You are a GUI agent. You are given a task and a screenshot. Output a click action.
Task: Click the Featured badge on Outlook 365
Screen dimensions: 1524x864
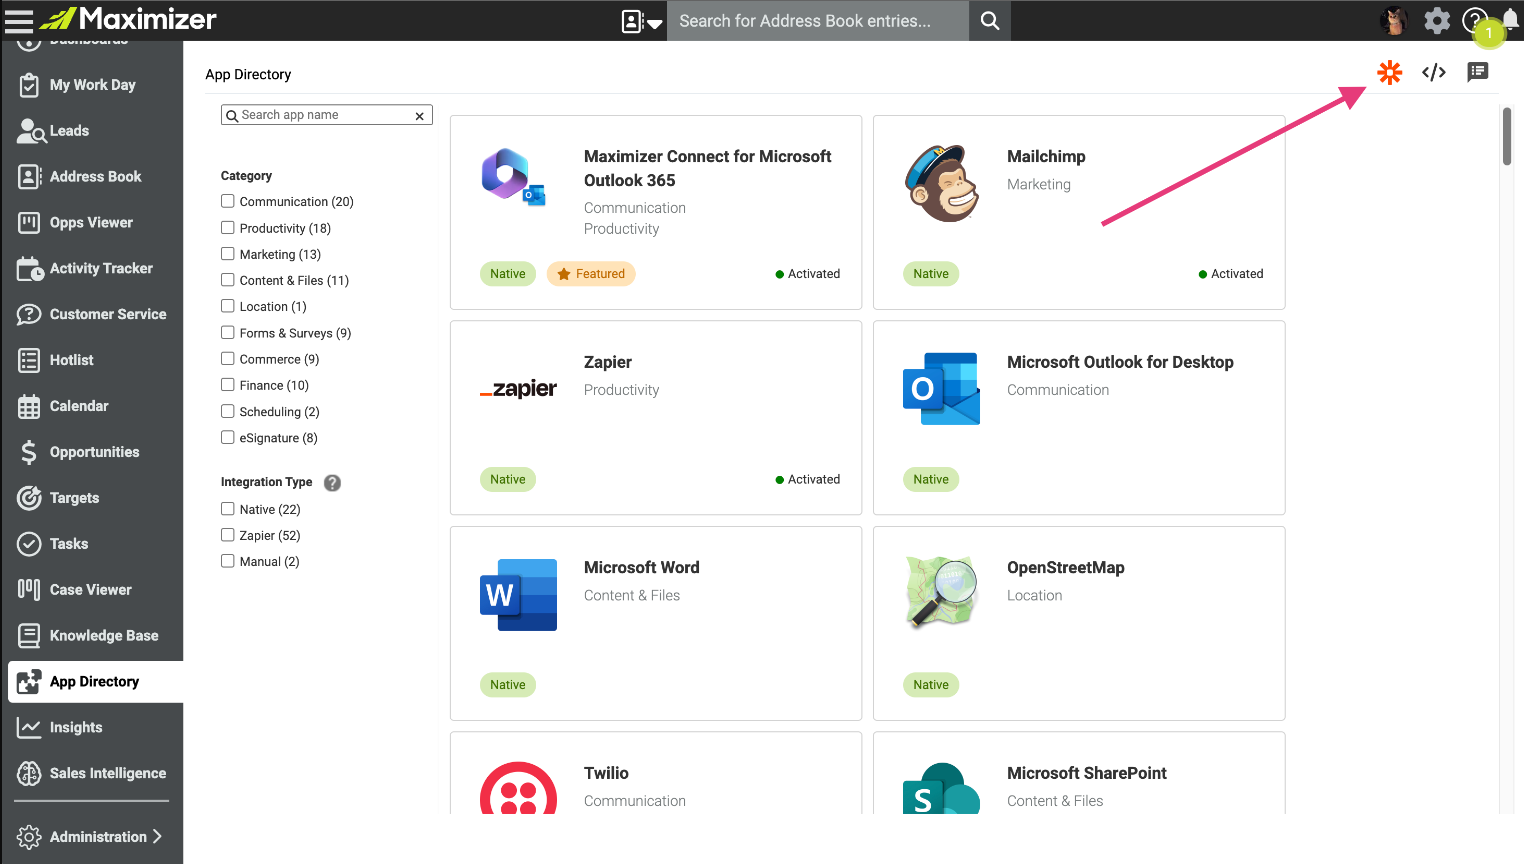(x=591, y=274)
